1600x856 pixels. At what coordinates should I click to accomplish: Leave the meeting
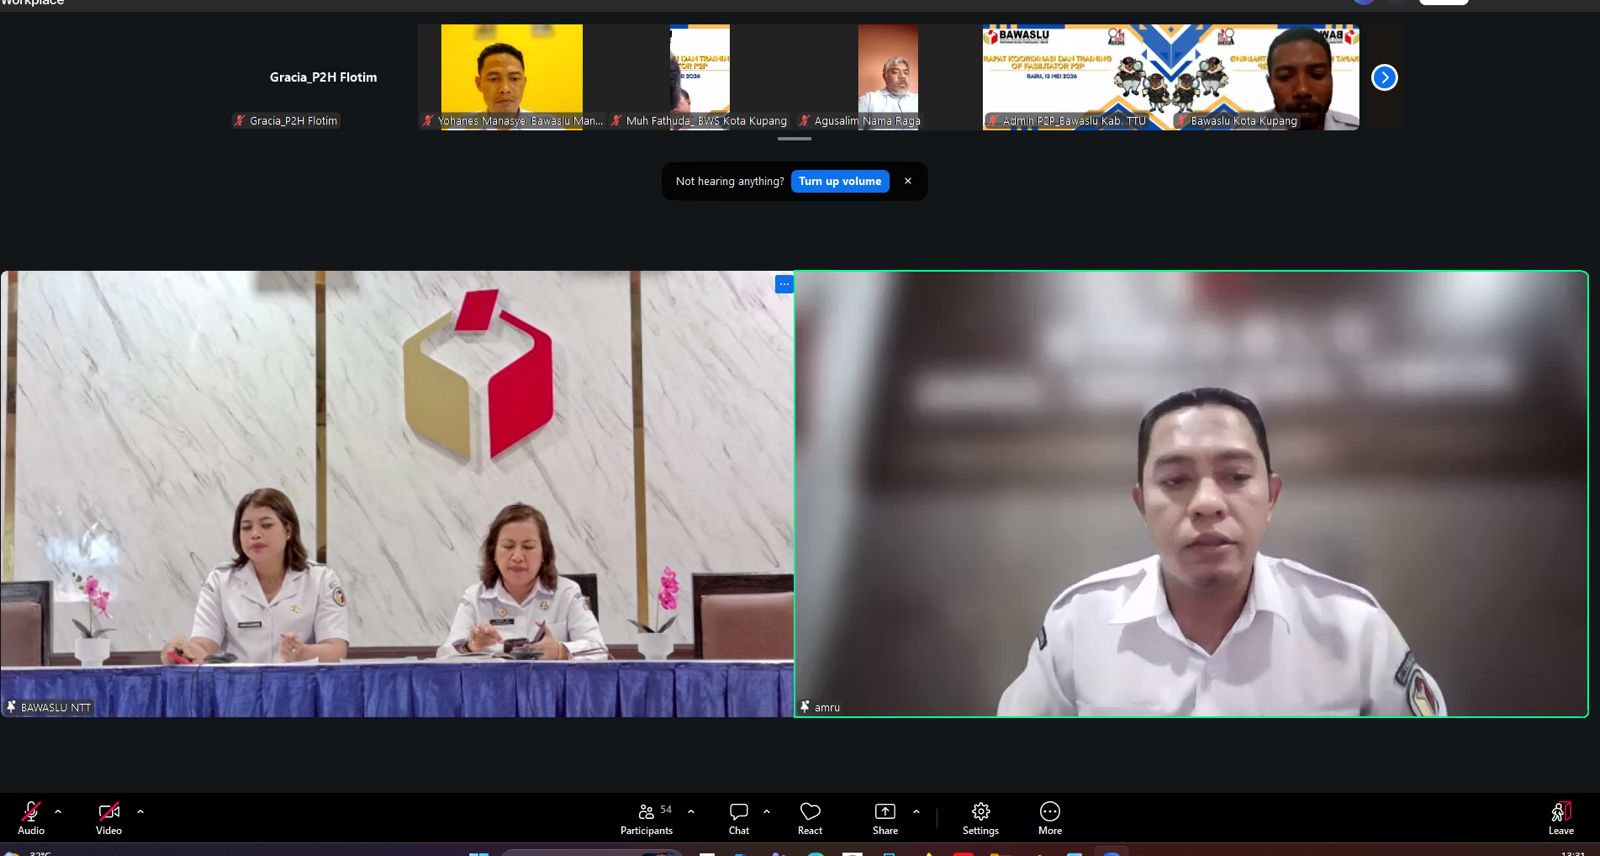(1561, 817)
